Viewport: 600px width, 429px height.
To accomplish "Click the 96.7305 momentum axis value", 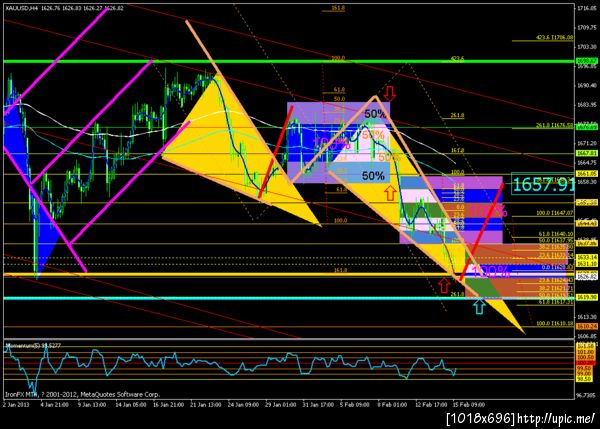I will [x=587, y=394].
